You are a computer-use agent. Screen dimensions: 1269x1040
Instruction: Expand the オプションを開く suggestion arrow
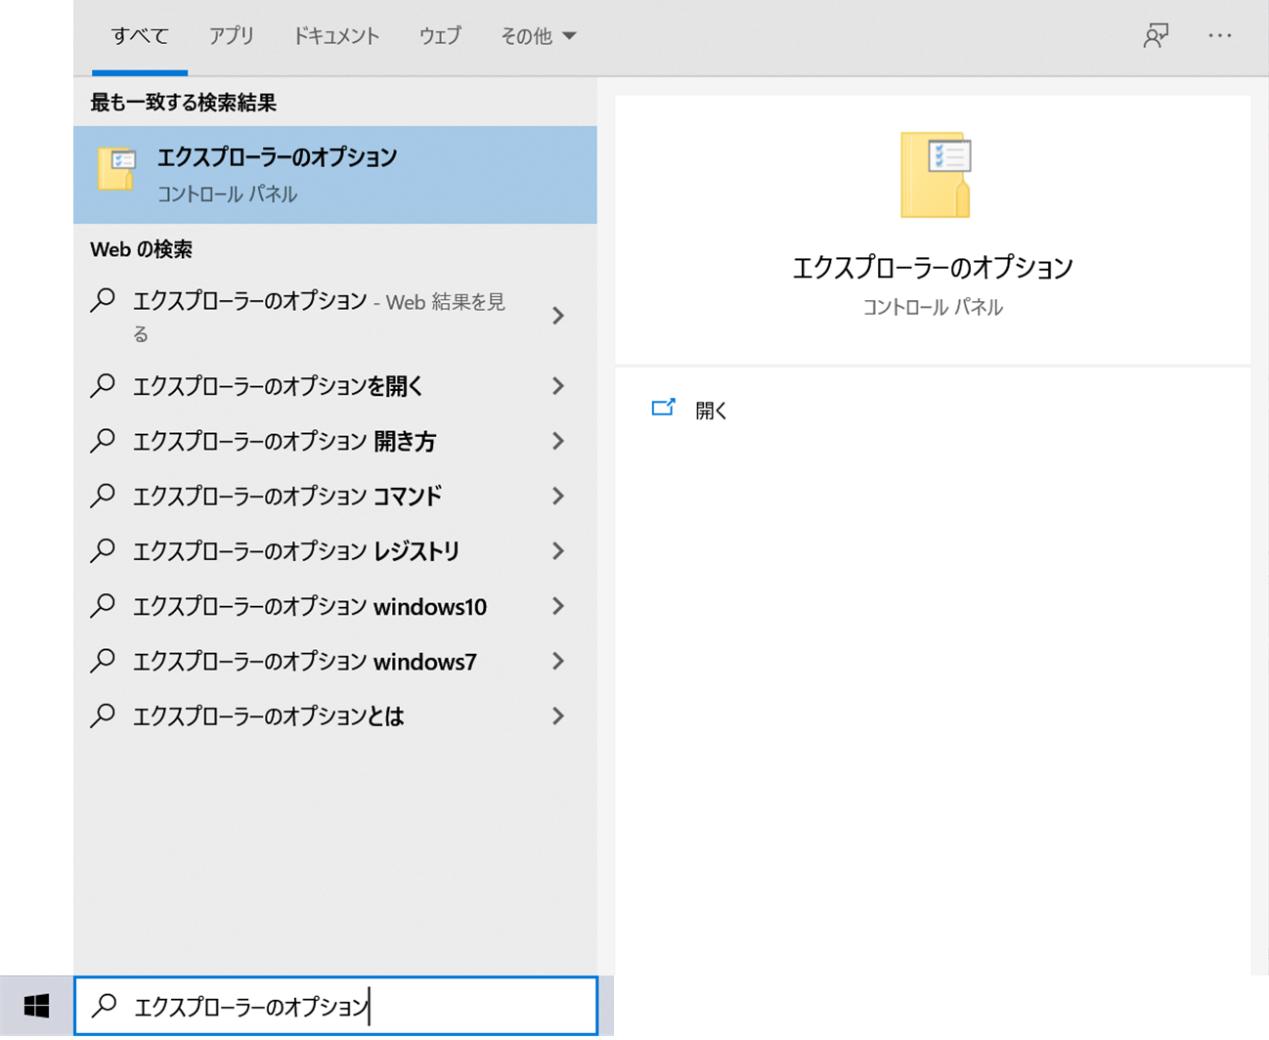[558, 386]
